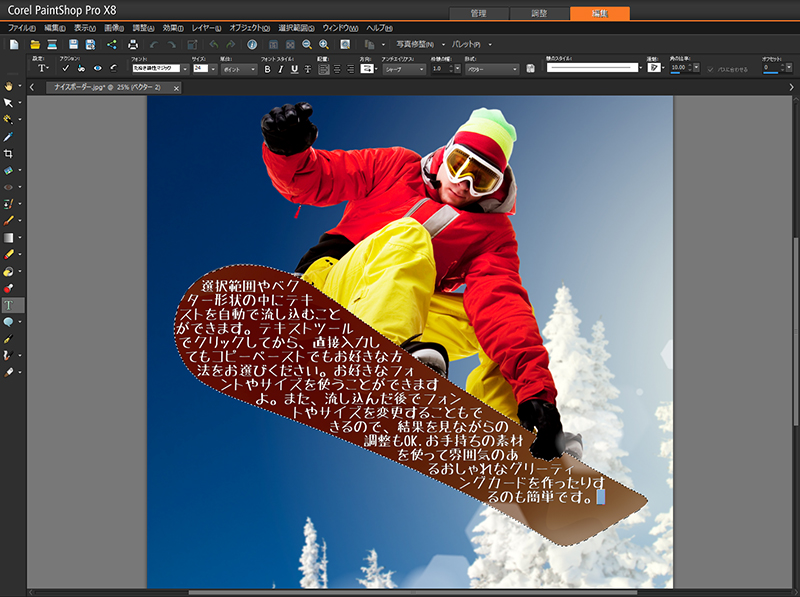Select the Makeover tool
This screenshot has width=800, height=597.
(8, 204)
